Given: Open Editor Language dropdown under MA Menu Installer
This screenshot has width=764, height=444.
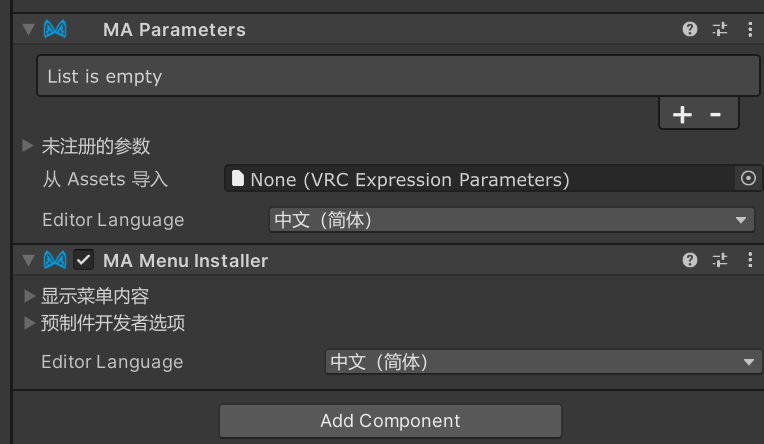Looking at the screenshot, I should [543, 362].
